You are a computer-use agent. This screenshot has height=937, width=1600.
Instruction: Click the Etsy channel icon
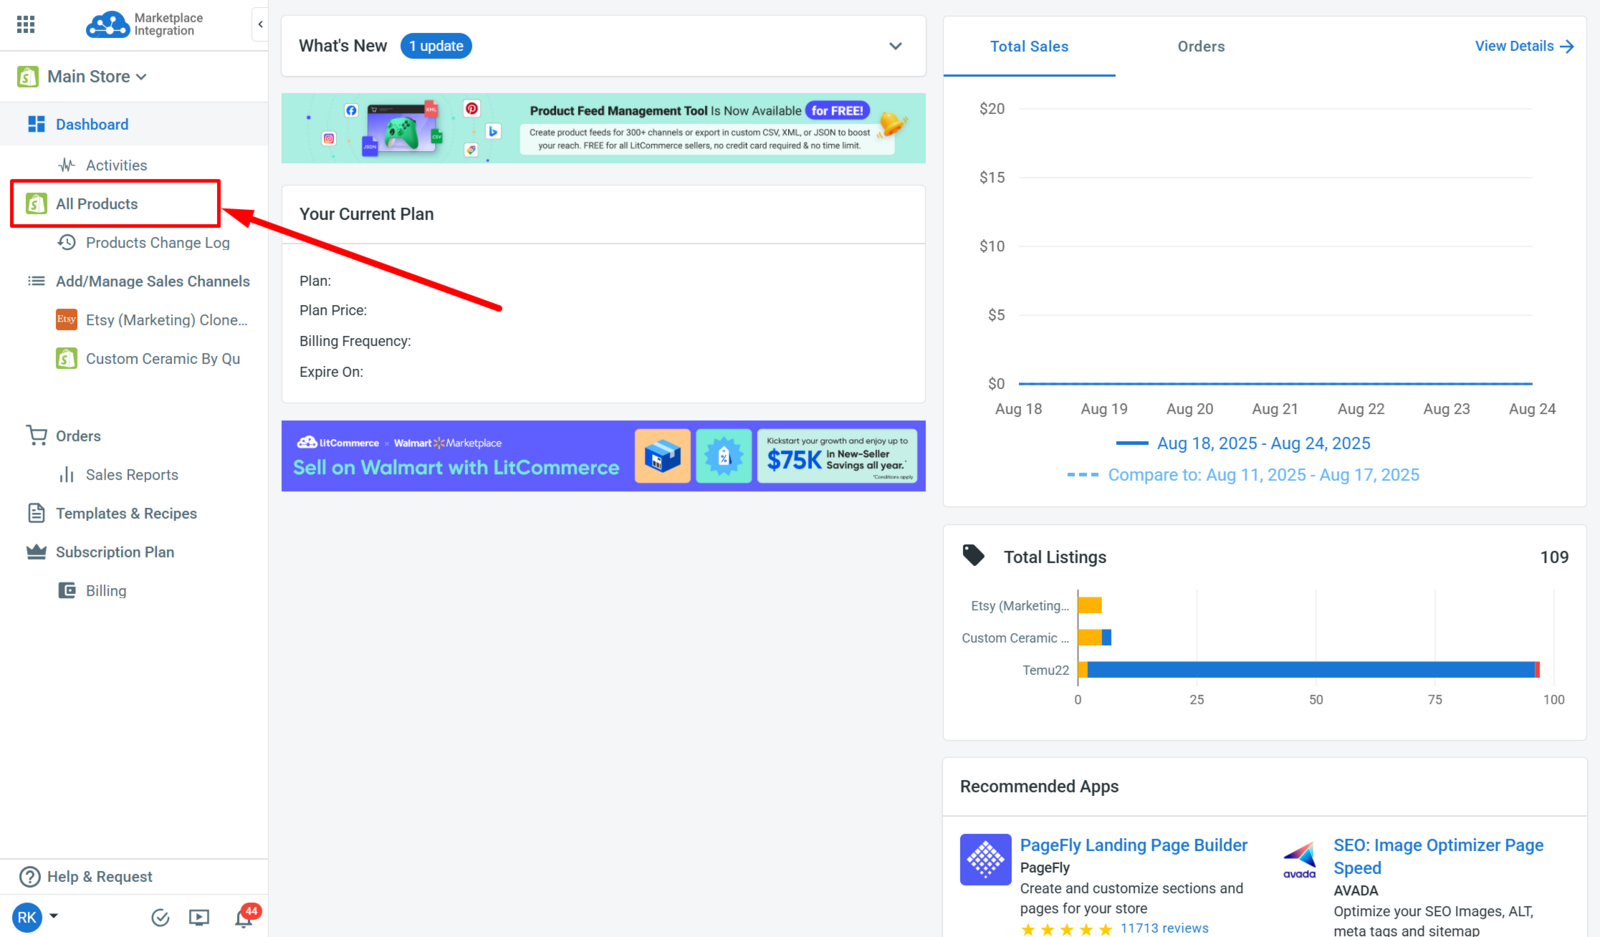pos(66,319)
